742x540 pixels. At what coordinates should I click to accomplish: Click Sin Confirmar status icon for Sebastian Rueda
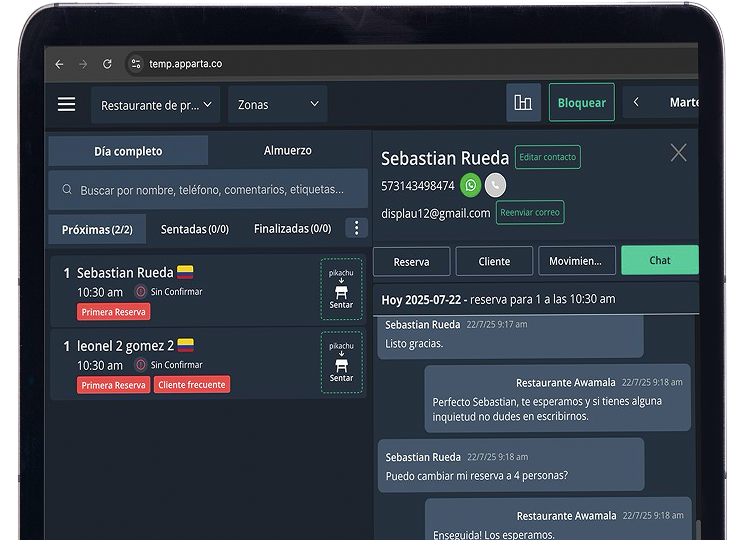click(x=141, y=292)
